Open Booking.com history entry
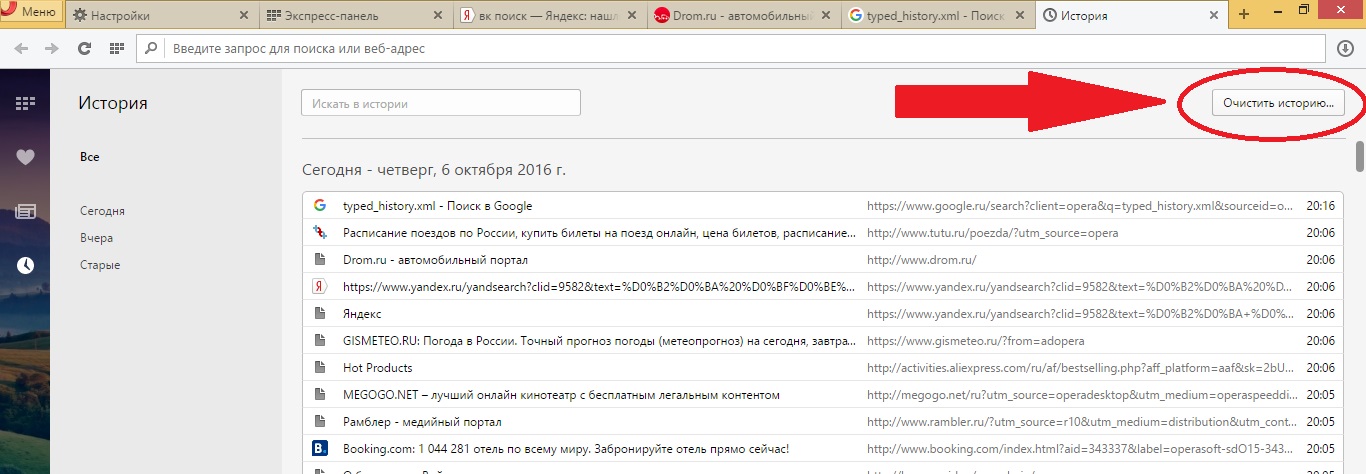The height and width of the screenshot is (474, 1366). click(x=566, y=449)
